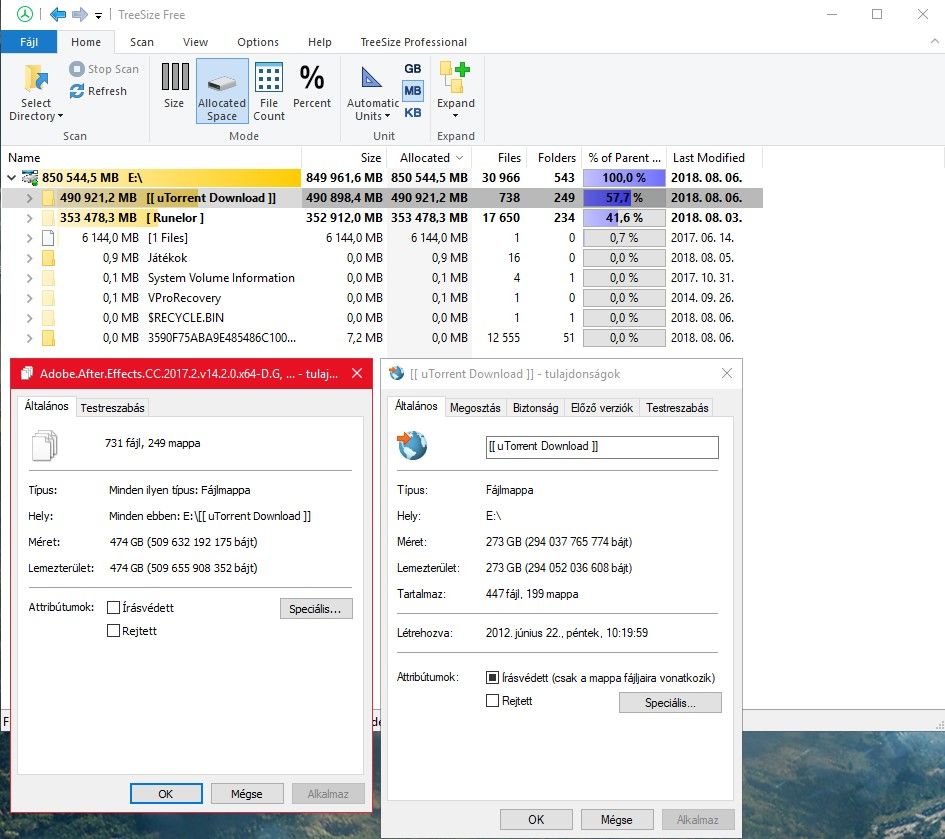This screenshot has width=945, height=839.
Task: Close the Adobe.After.Effects properties dialog
Action: tap(357, 373)
